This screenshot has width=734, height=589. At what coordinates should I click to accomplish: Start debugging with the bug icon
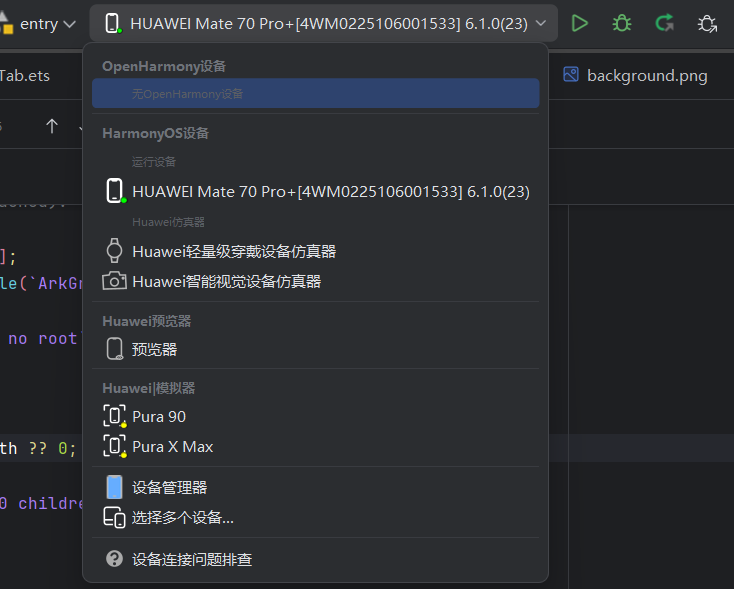coord(622,23)
